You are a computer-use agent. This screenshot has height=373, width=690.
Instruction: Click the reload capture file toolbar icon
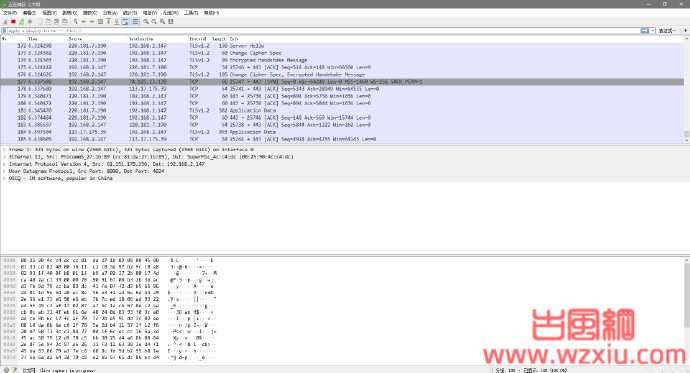click(x=64, y=22)
